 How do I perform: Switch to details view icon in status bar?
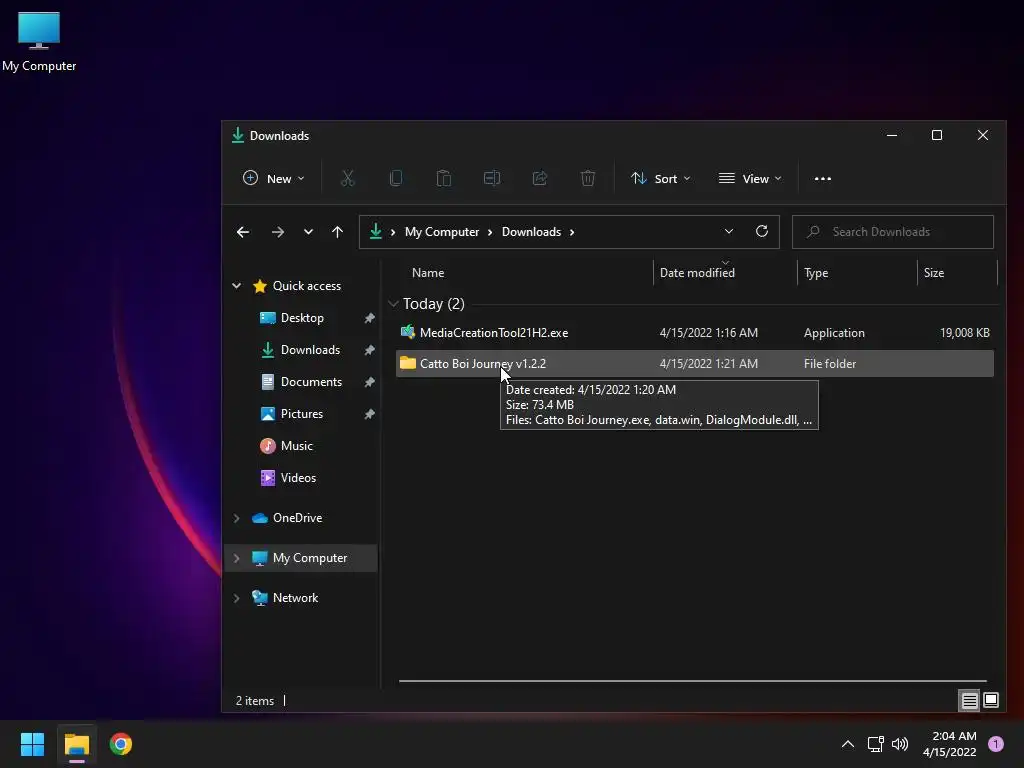970,701
